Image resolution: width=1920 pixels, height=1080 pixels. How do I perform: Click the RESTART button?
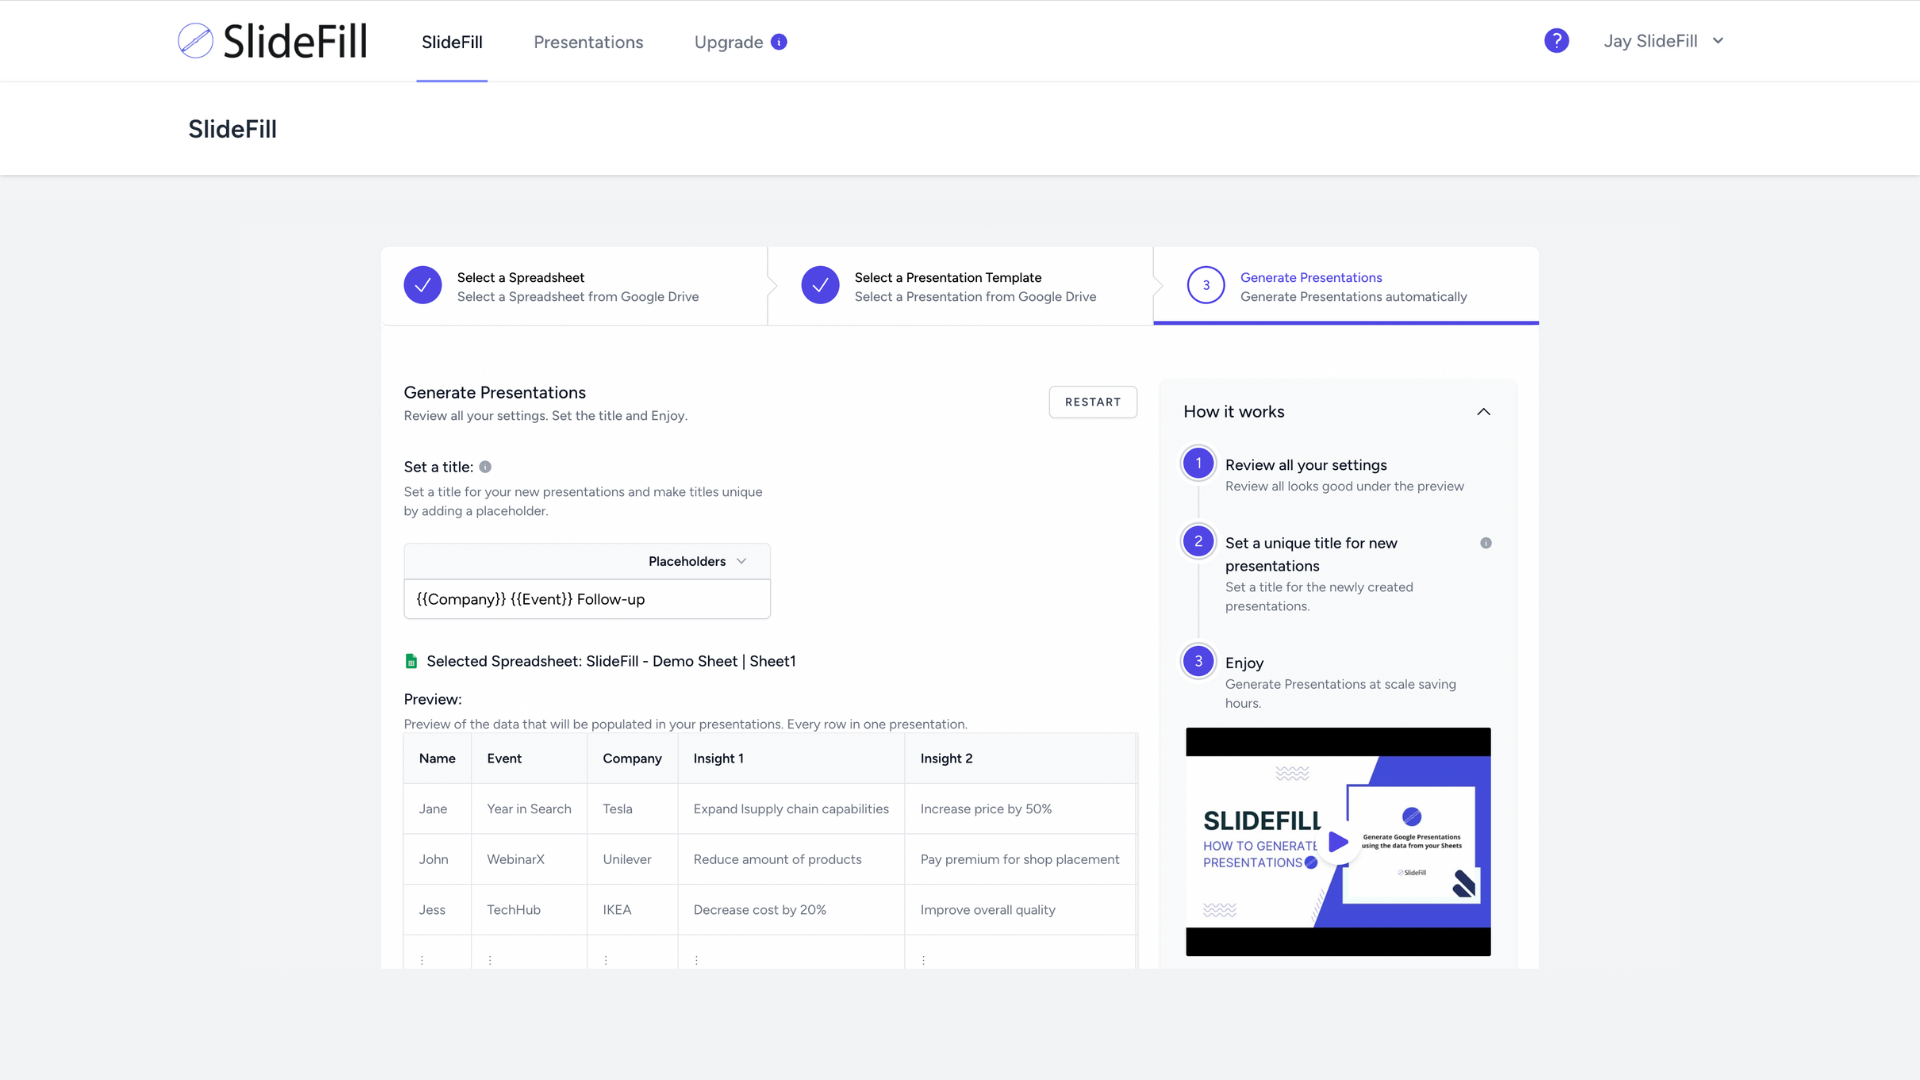tap(1093, 401)
